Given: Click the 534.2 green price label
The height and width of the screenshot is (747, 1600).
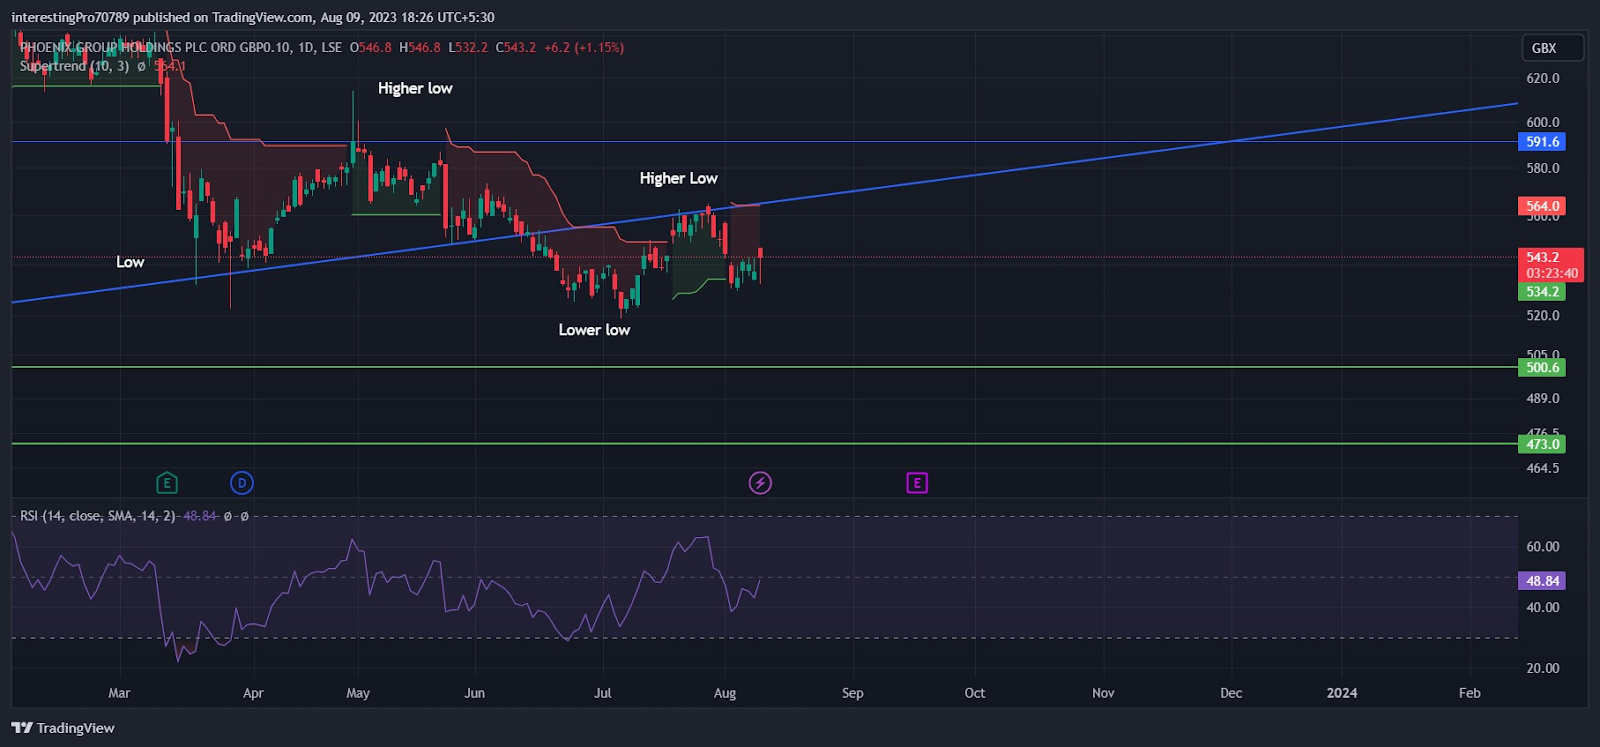Looking at the screenshot, I should (x=1542, y=292).
